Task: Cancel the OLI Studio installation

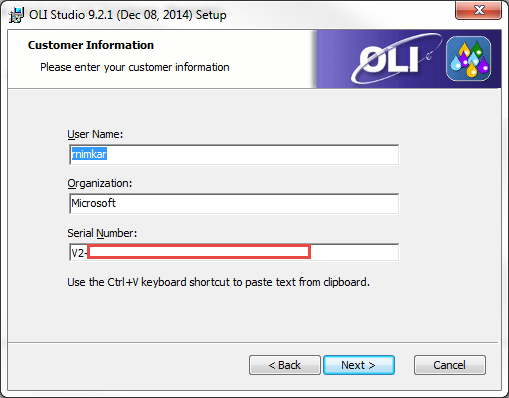Action: pyautogui.click(x=449, y=365)
